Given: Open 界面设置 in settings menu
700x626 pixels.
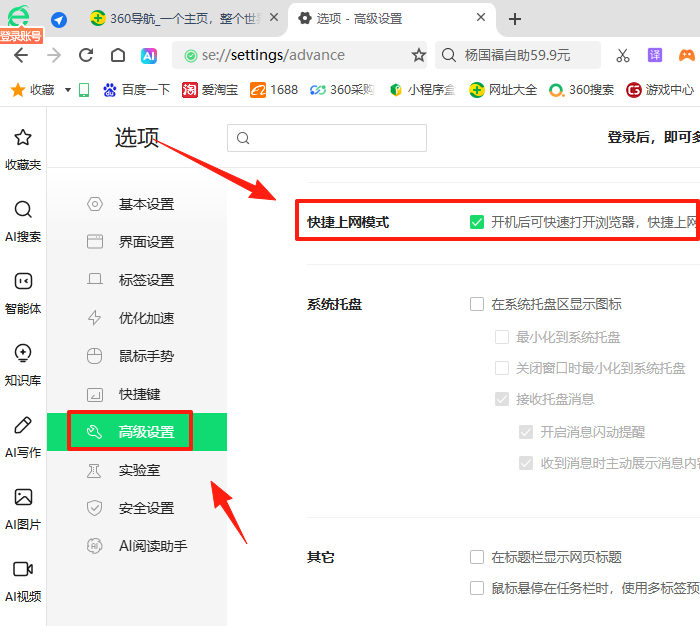Looking at the screenshot, I should point(137,242).
